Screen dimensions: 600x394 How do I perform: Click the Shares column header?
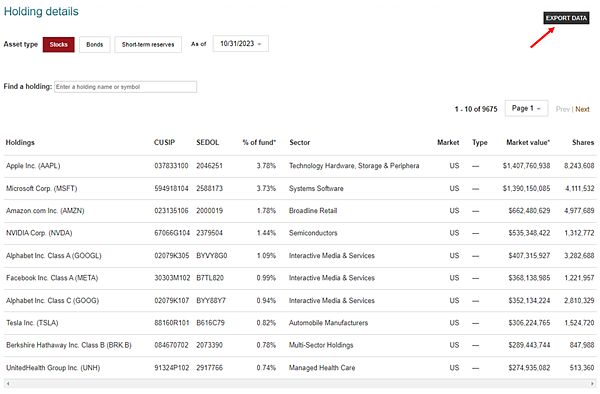coord(583,142)
